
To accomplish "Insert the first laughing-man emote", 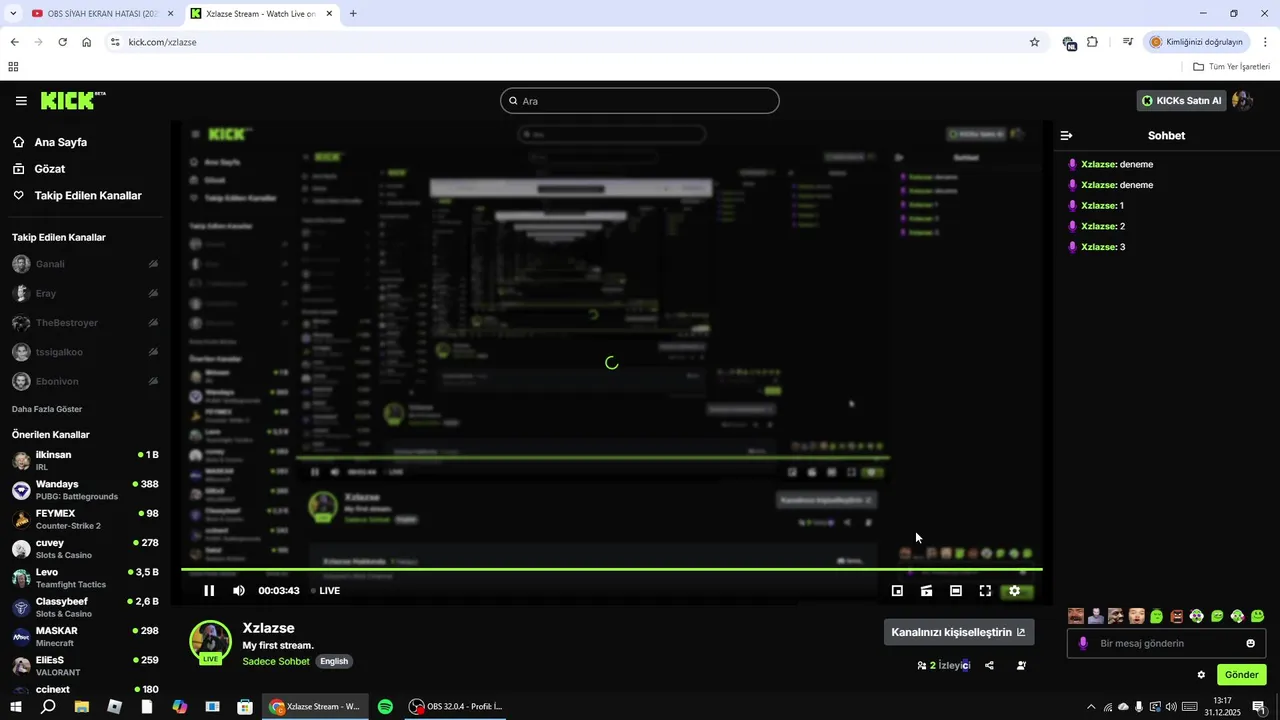I will (x=1076, y=616).
